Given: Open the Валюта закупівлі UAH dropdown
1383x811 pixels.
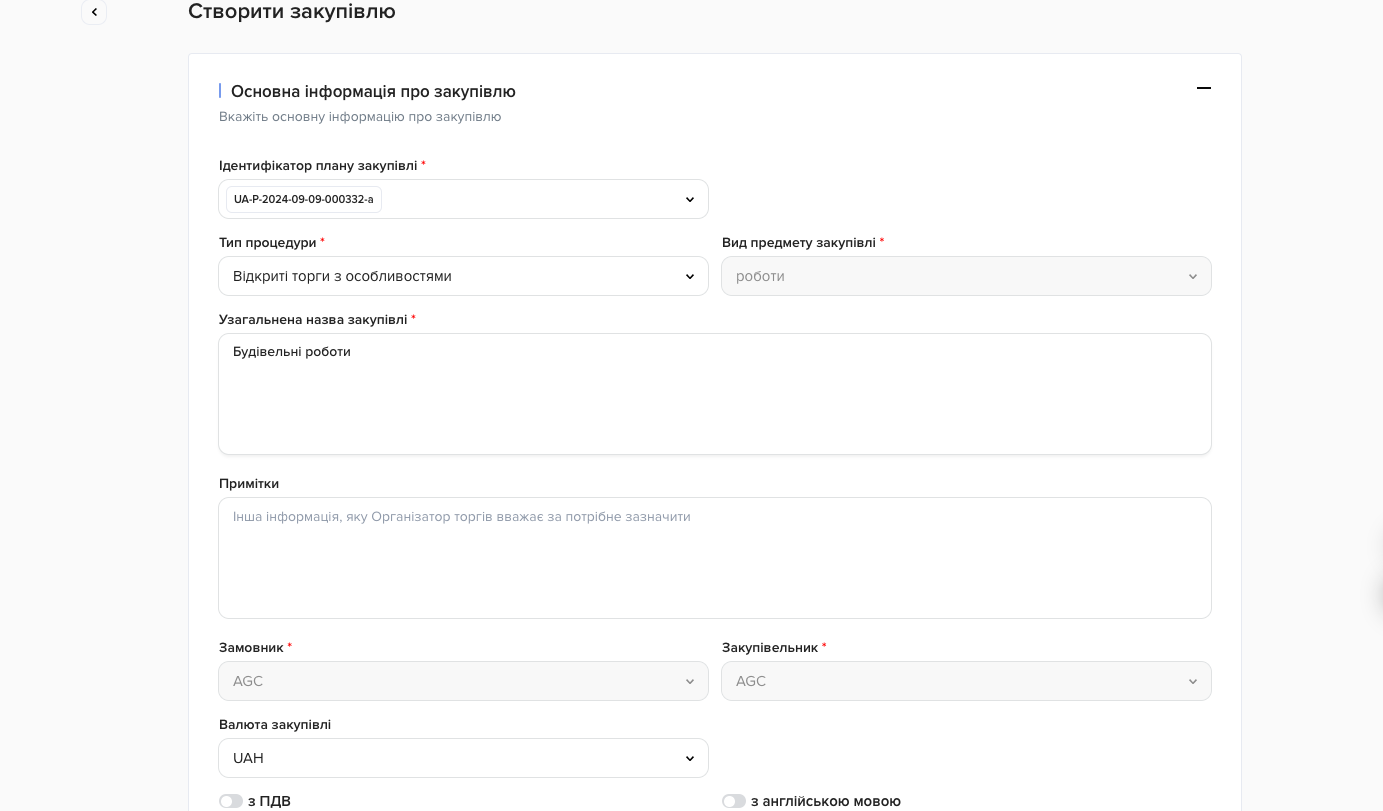Looking at the screenshot, I should pos(463,758).
